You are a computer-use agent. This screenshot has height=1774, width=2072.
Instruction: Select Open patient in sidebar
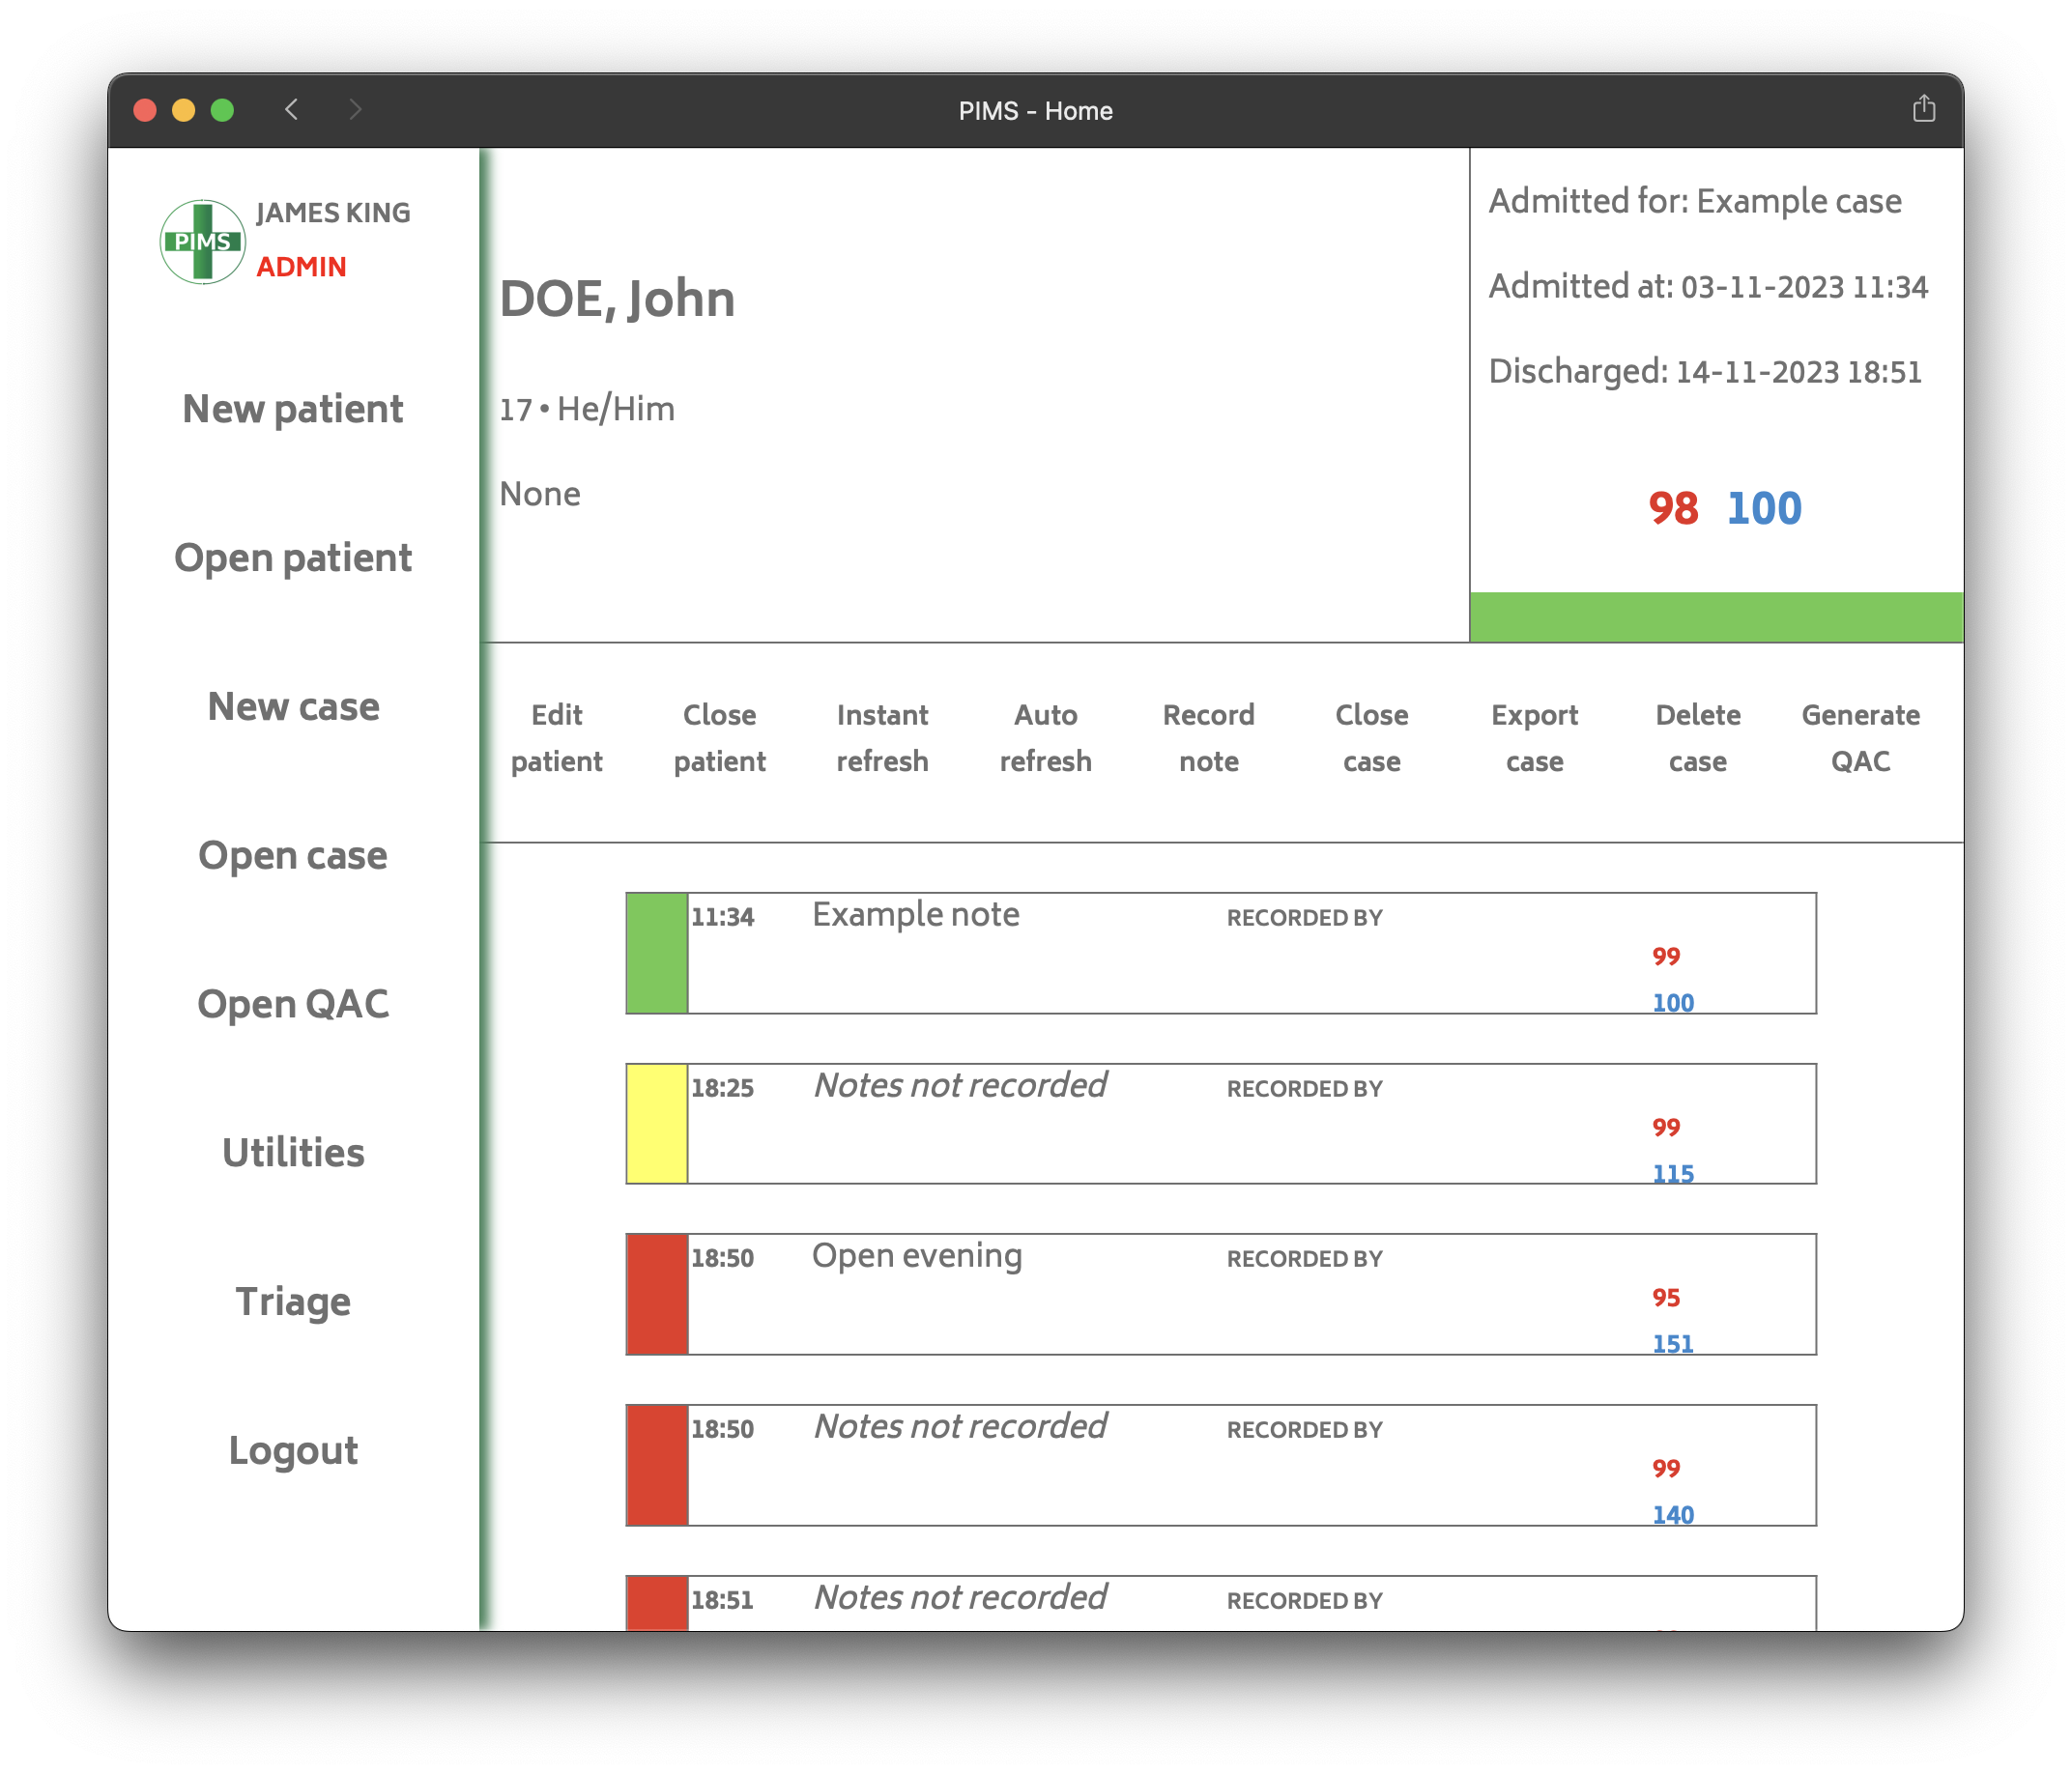293,558
